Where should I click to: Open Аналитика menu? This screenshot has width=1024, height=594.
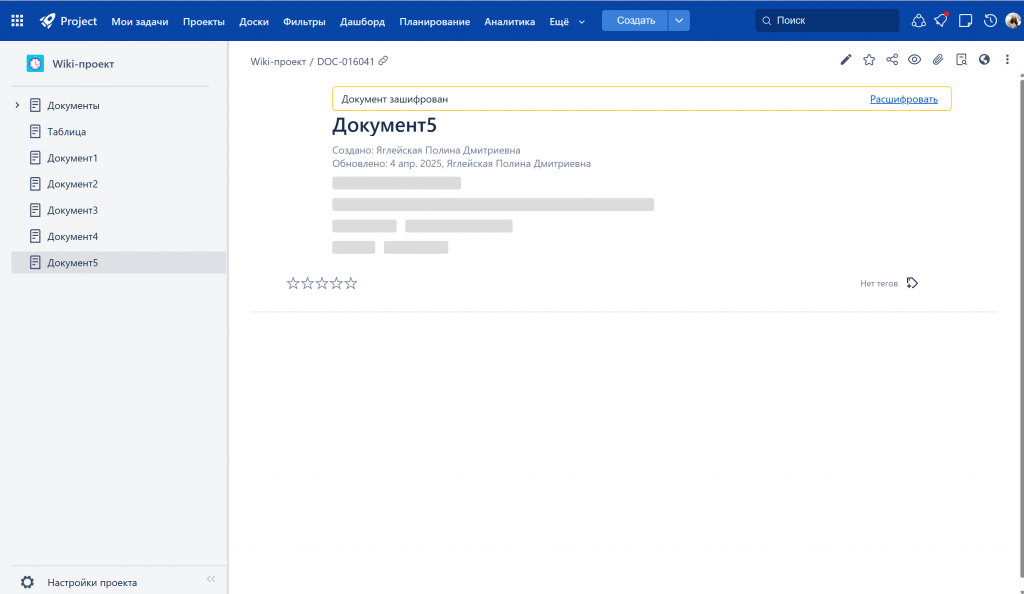coord(509,22)
